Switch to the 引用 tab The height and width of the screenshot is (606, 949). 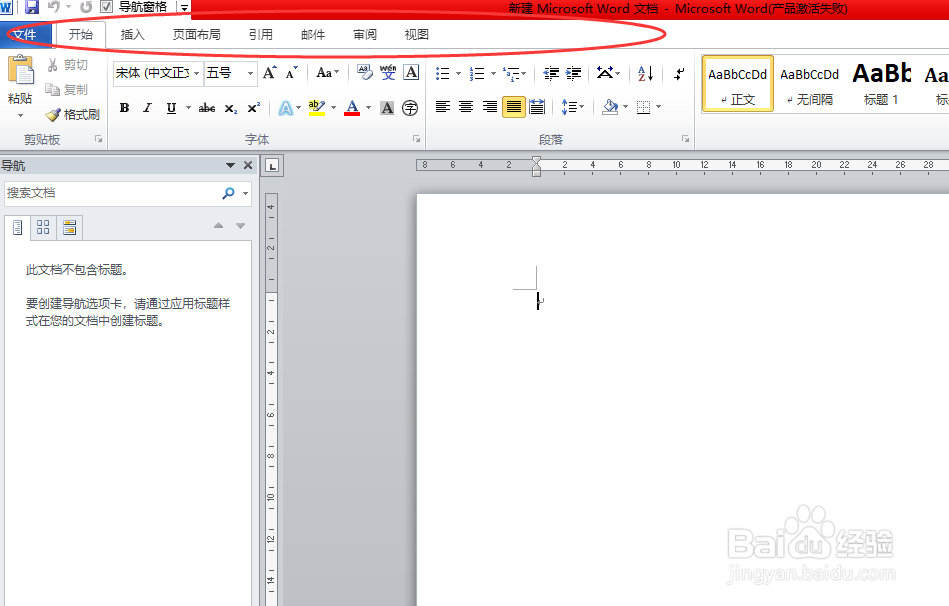pyautogui.click(x=261, y=35)
